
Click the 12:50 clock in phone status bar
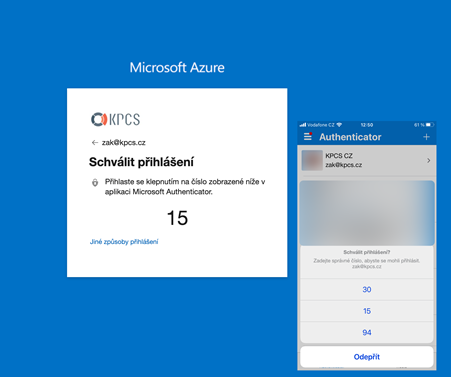click(x=367, y=125)
